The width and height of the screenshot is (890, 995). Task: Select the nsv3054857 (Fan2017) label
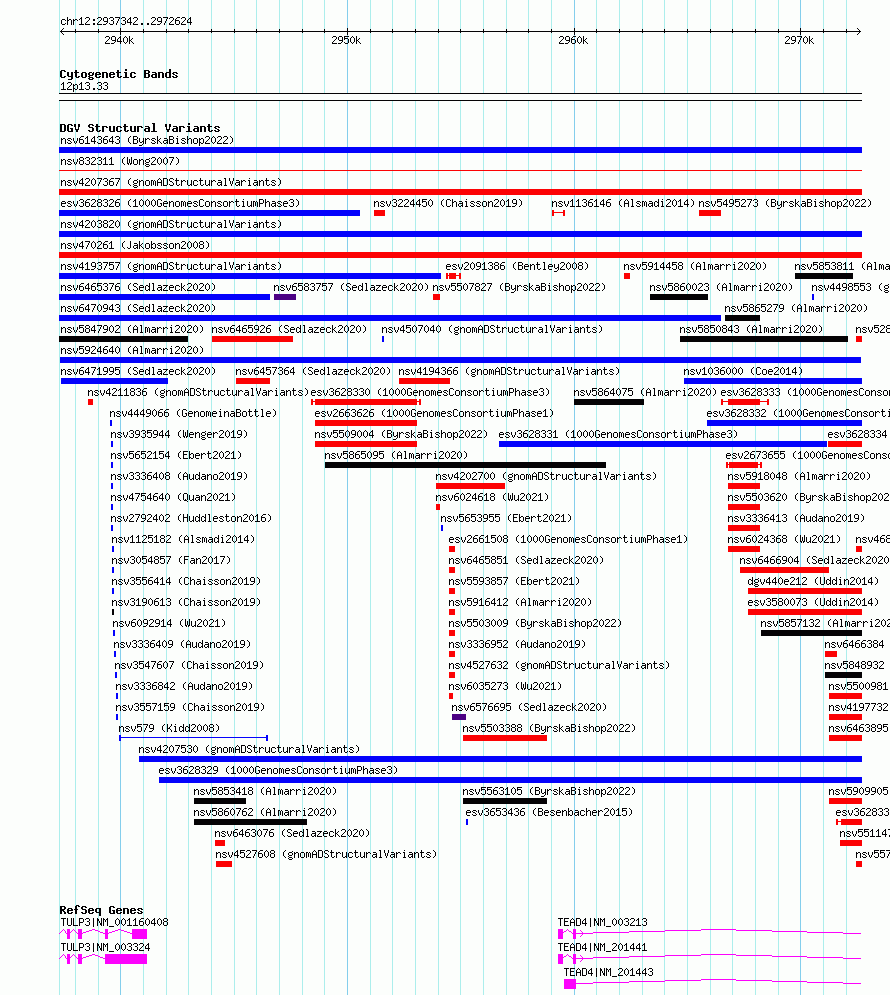click(x=171, y=559)
